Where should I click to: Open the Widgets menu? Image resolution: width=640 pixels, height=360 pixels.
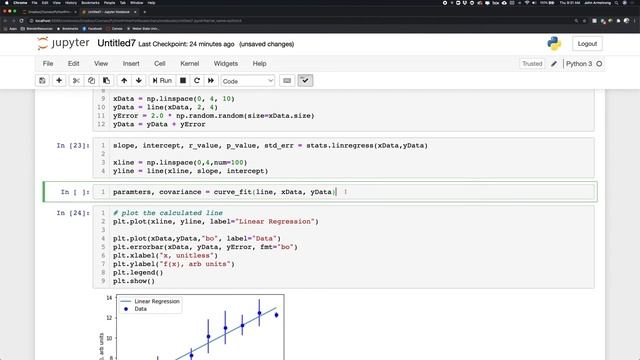(x=226, y=64)
